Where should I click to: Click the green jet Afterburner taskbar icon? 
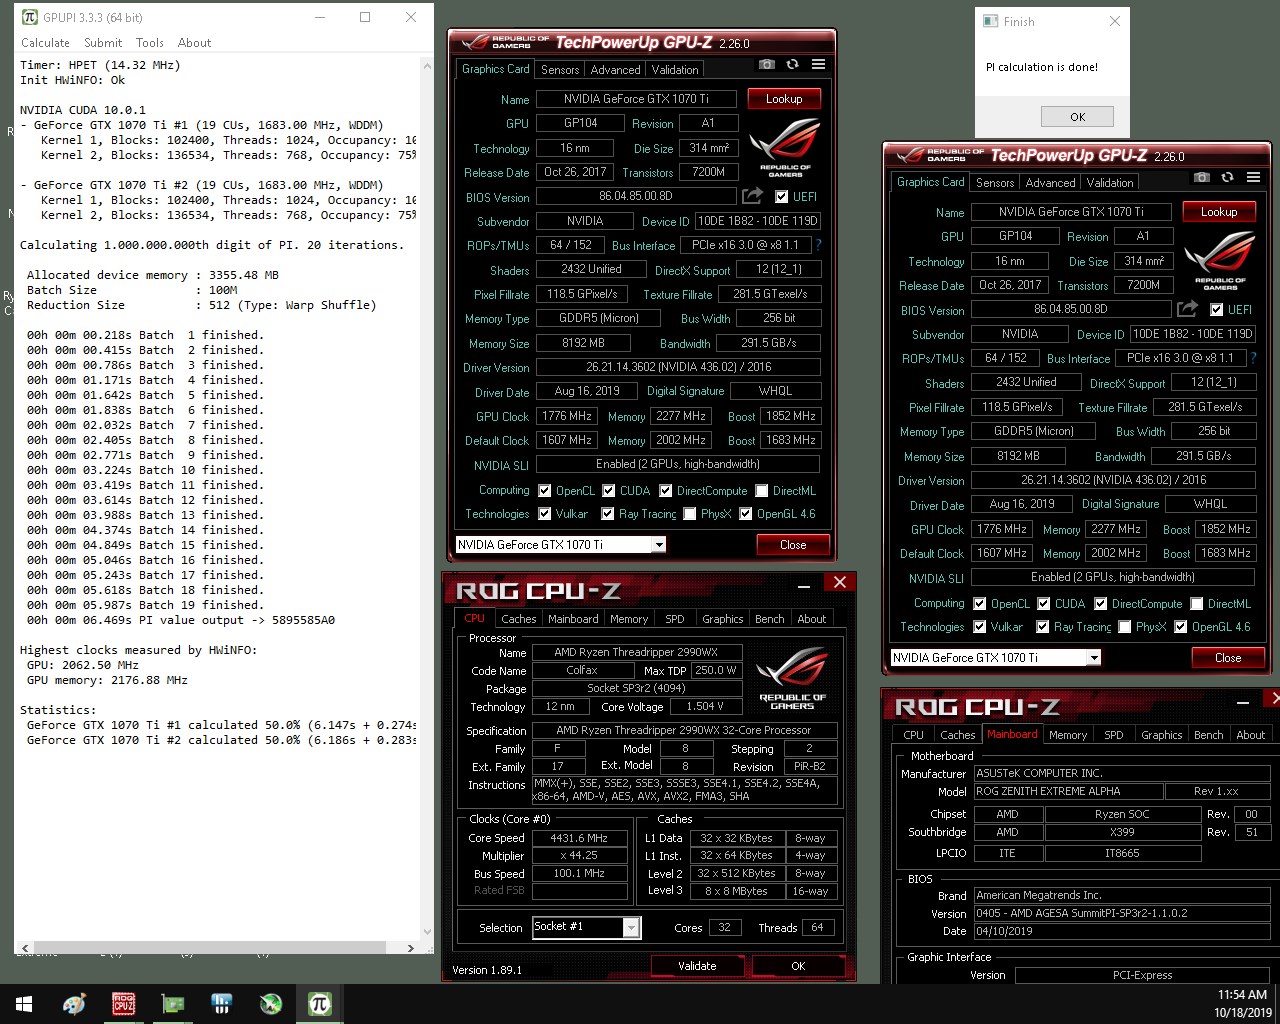coord(270,1004)
